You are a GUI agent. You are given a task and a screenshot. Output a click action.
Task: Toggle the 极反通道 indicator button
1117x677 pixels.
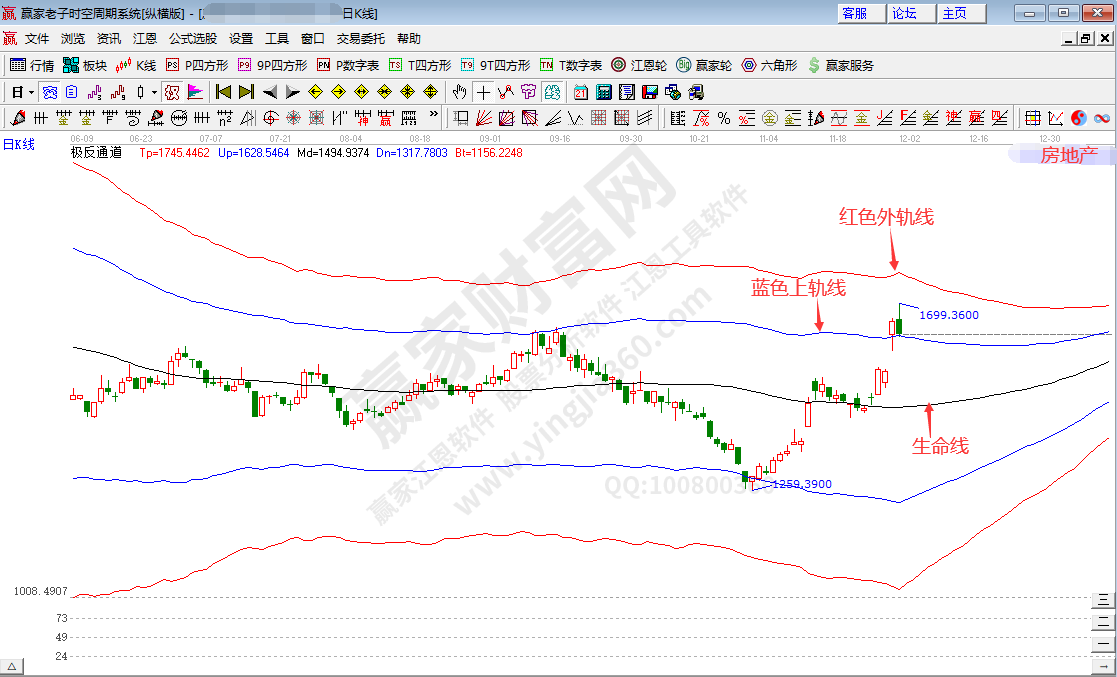(172, 92)
